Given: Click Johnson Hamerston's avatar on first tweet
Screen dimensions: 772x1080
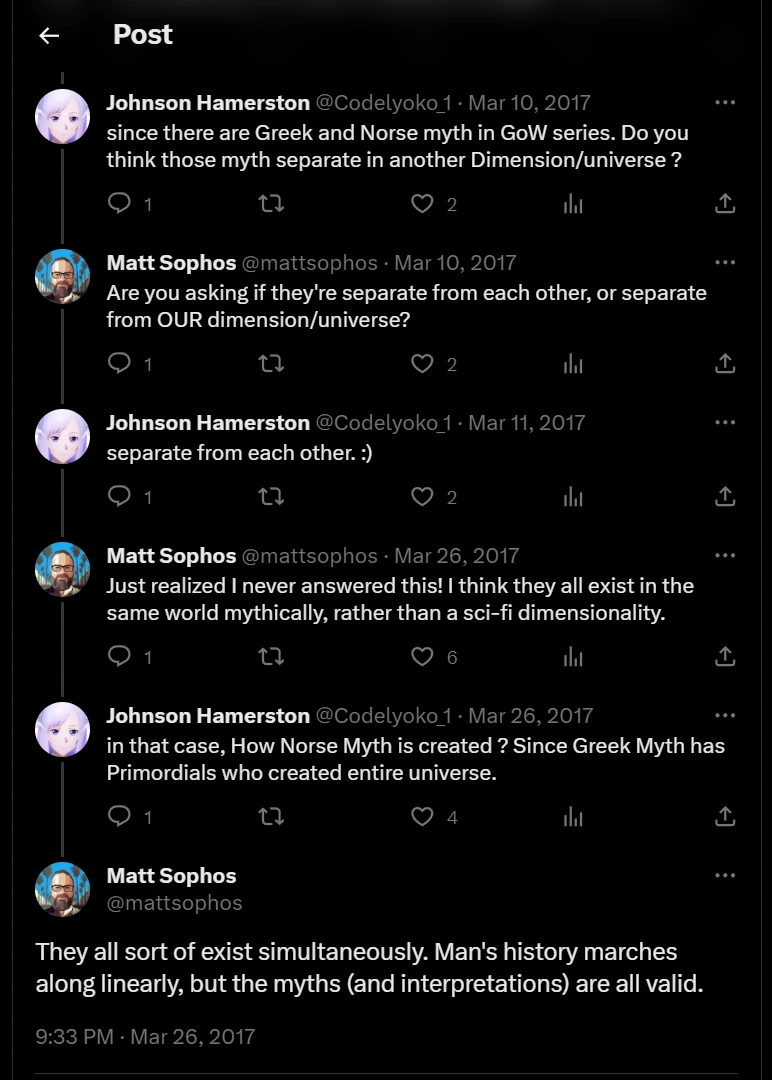Looking at the screenshot, I should [x=62, y=116].
